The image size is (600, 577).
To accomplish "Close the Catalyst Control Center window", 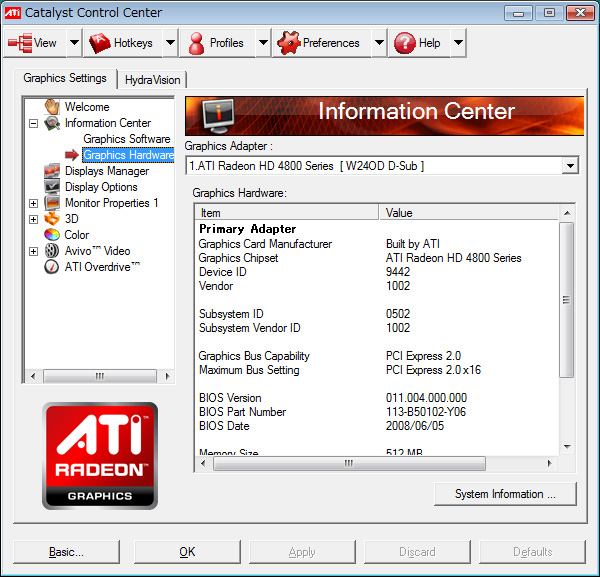I will click(x=580, y=13).
